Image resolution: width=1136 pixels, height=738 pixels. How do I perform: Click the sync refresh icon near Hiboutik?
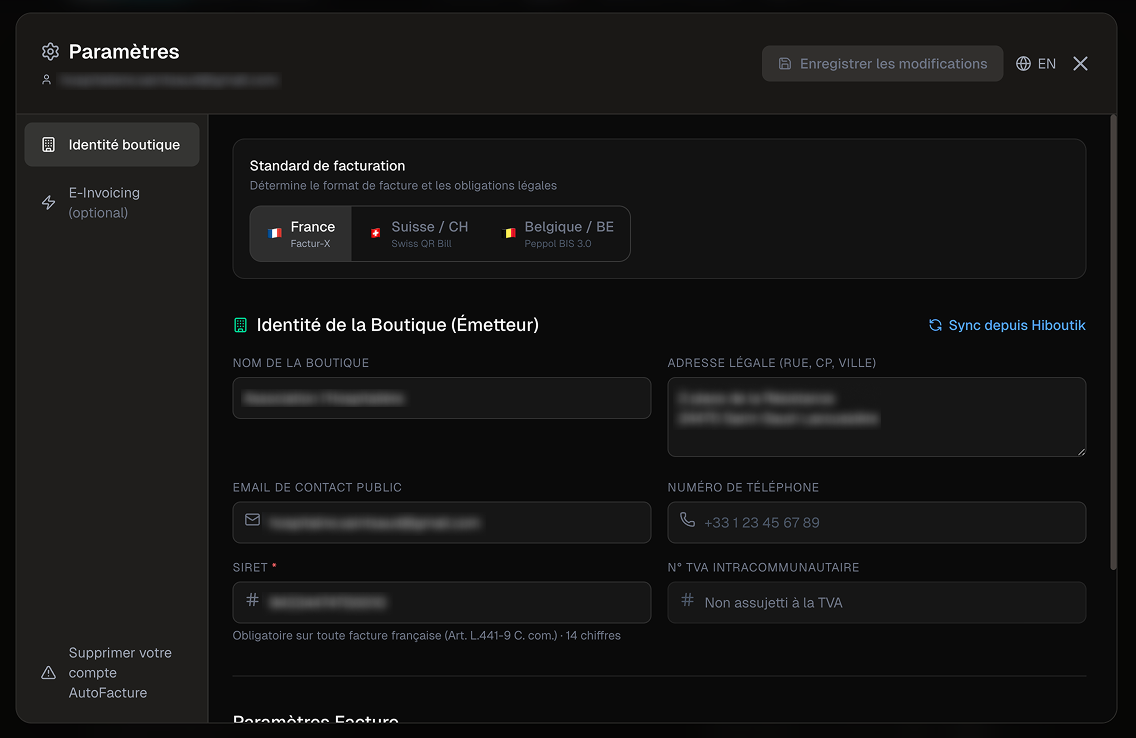click(935, 324)
